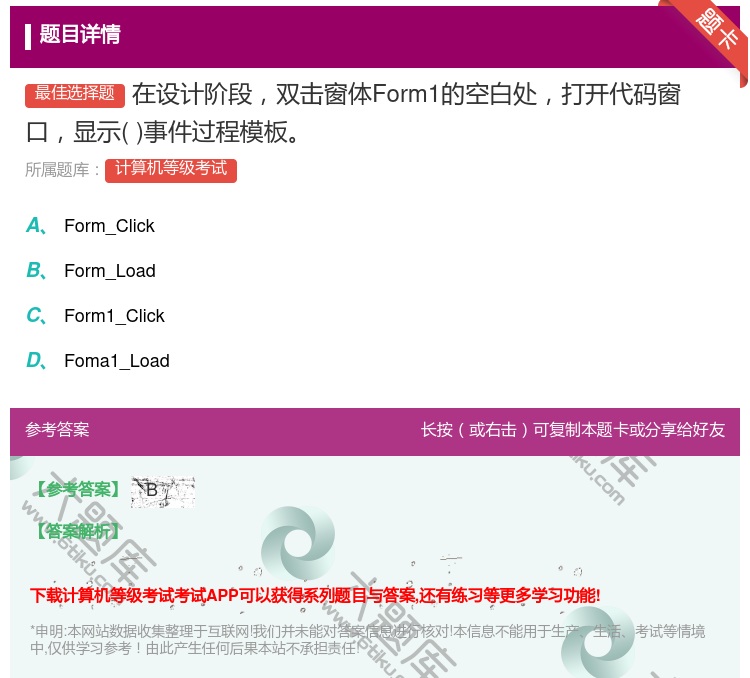The width and height of the screenshot is (750, 678).
Task: Click the red download APP promotion text
Action: tap(315, 595)
